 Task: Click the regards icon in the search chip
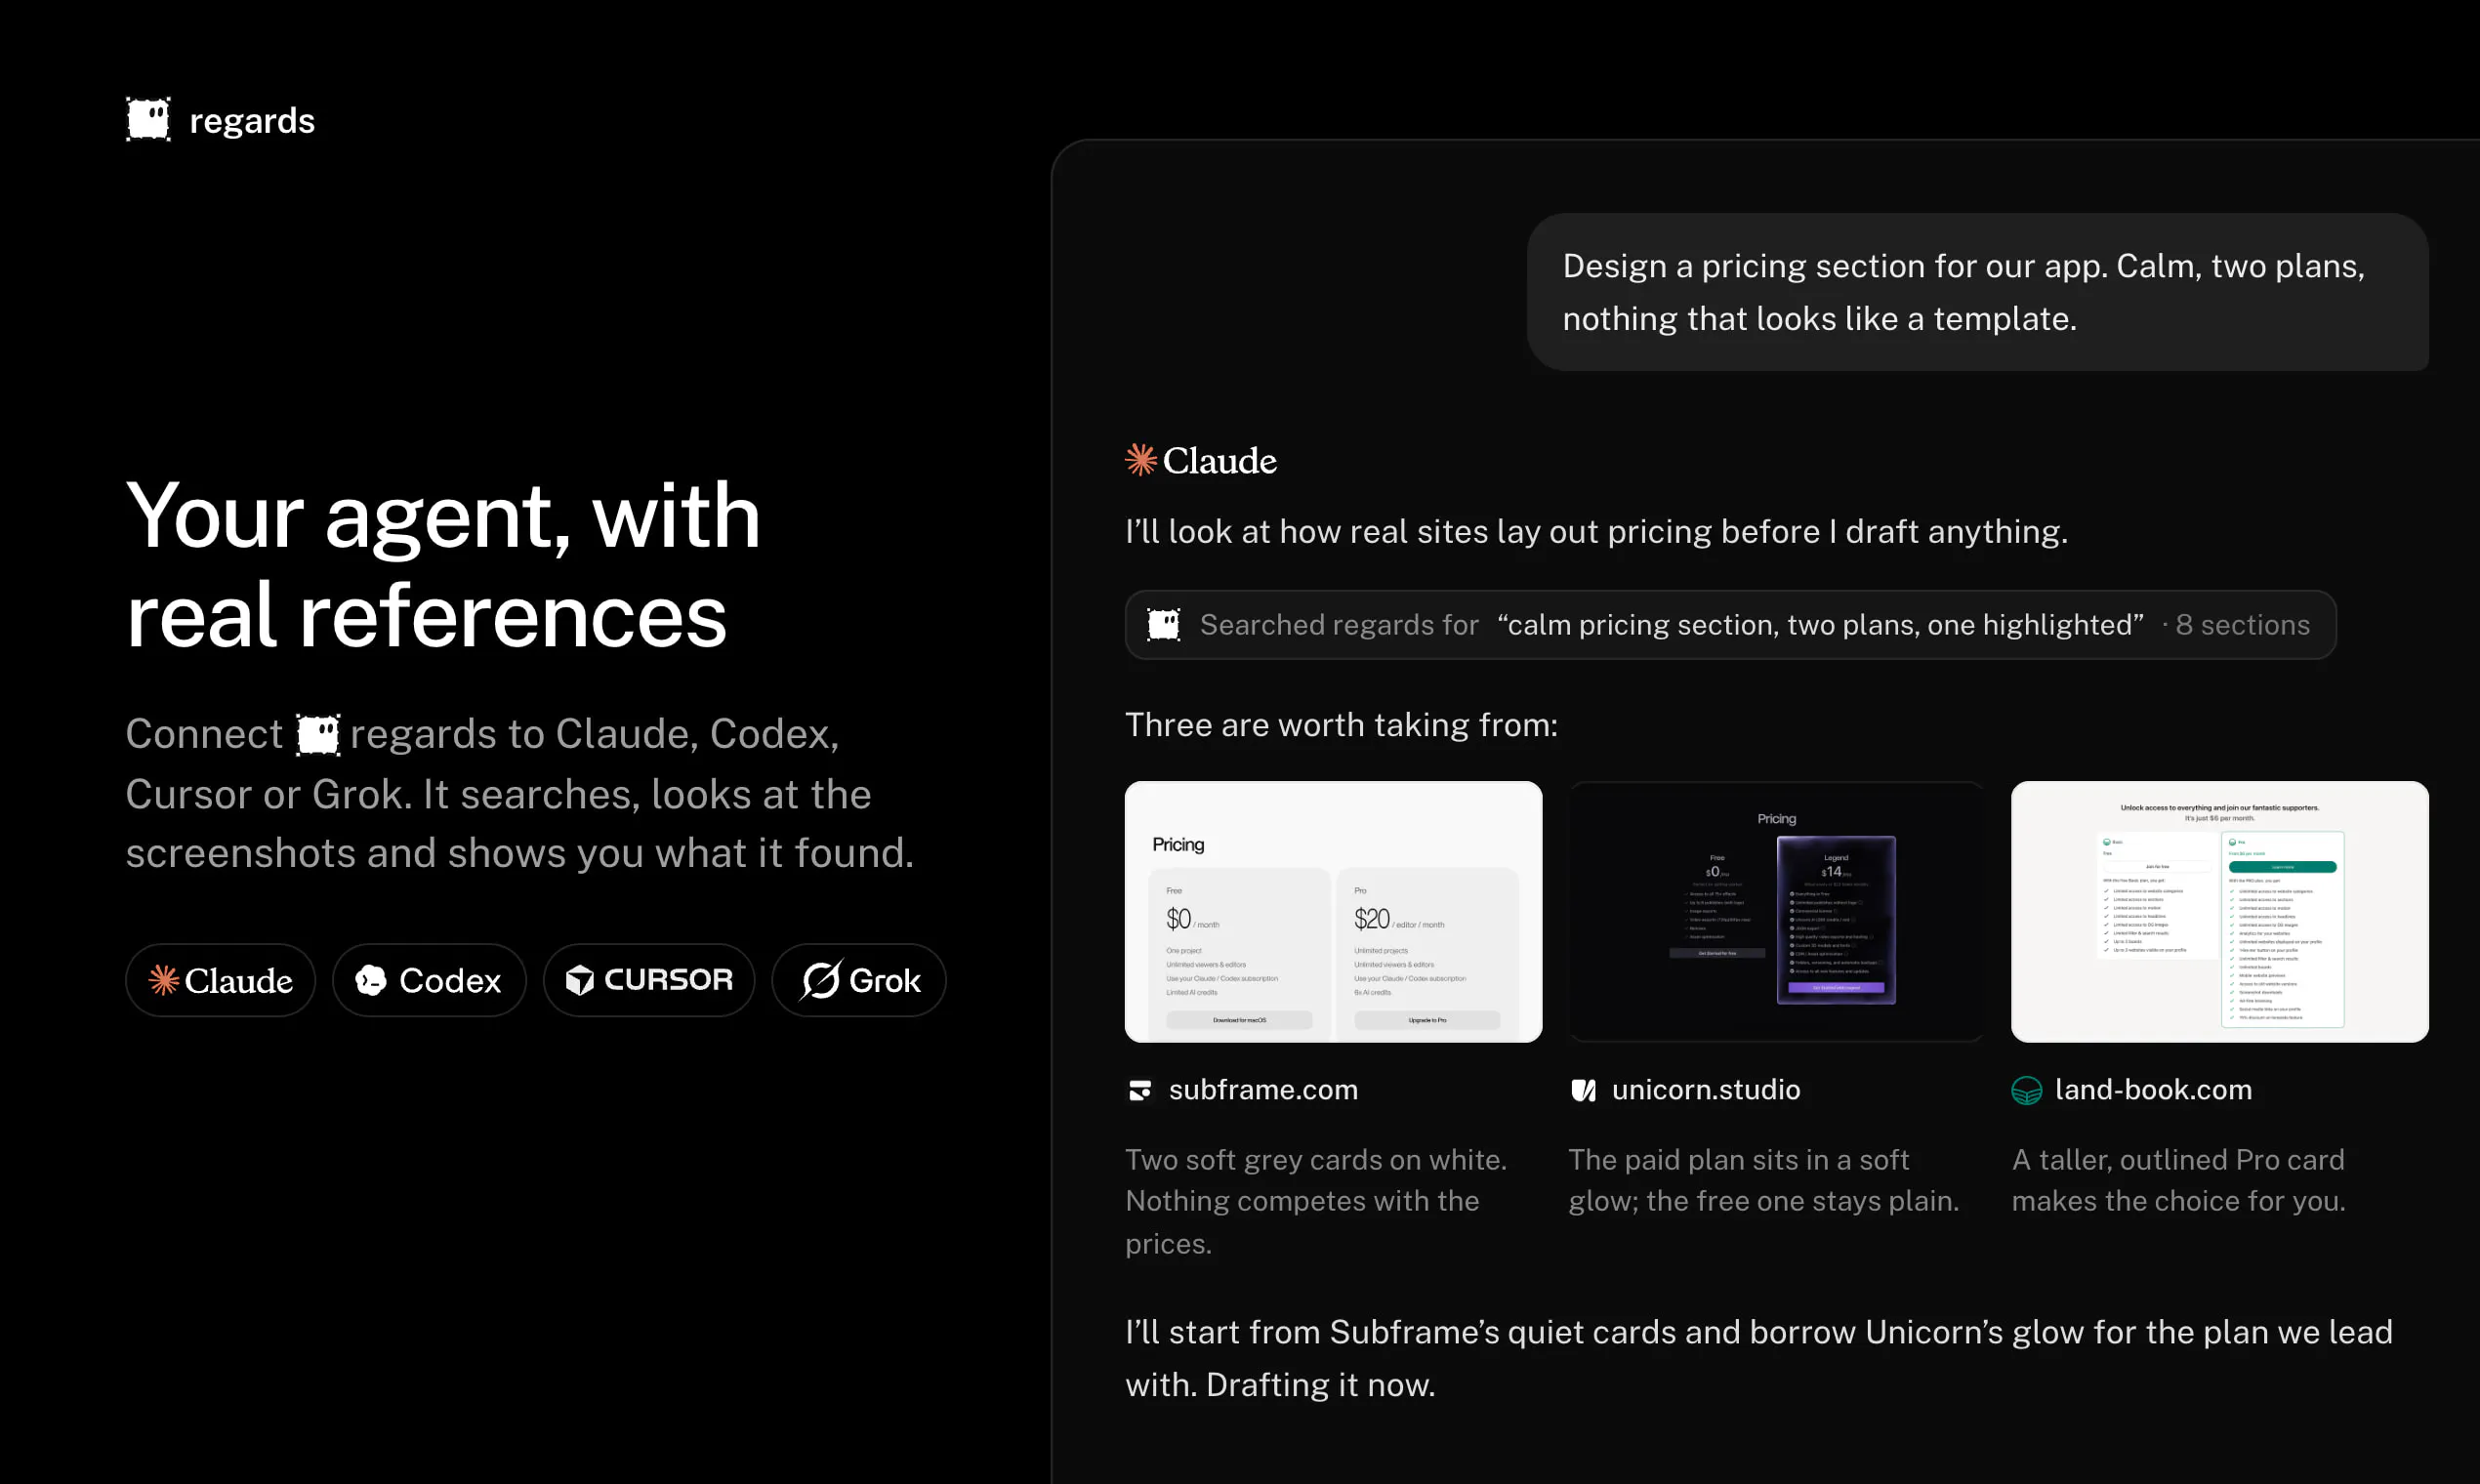pos(1163,625)
